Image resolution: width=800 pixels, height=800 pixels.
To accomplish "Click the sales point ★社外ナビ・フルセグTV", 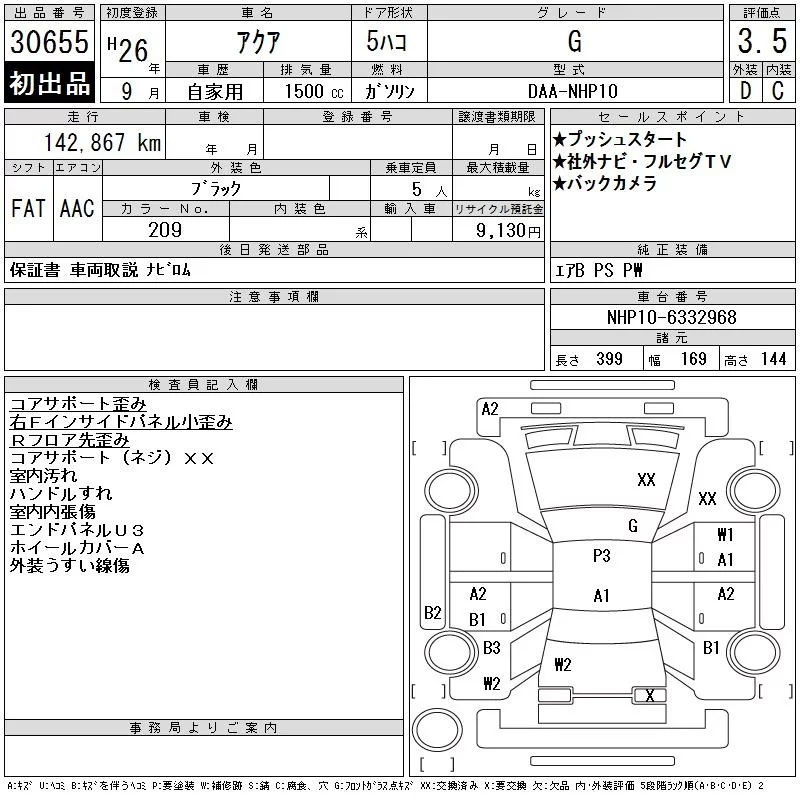I will point(642,161).
